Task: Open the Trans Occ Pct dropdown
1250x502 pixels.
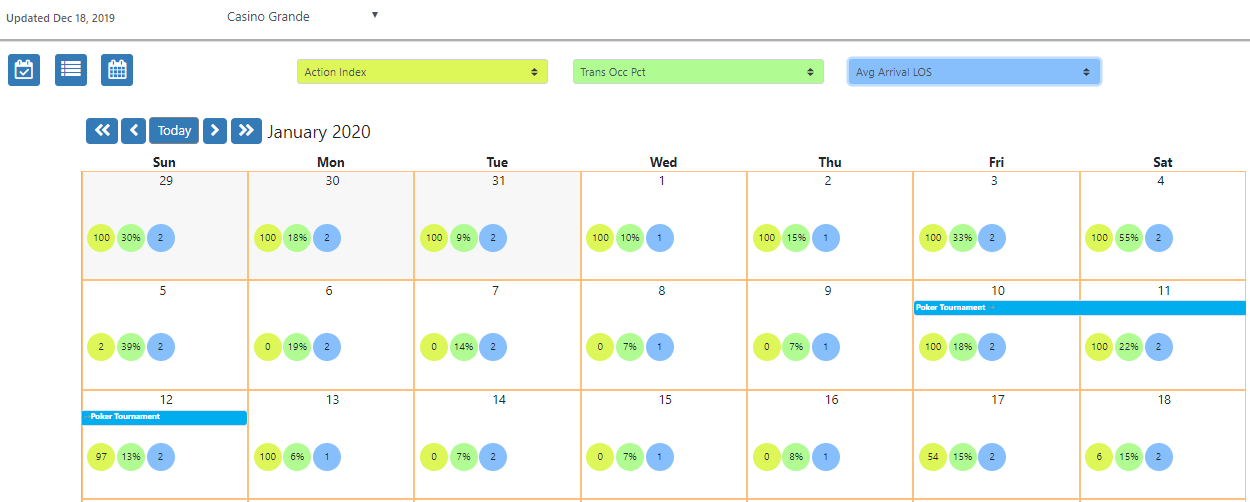Action: [698, 72]
